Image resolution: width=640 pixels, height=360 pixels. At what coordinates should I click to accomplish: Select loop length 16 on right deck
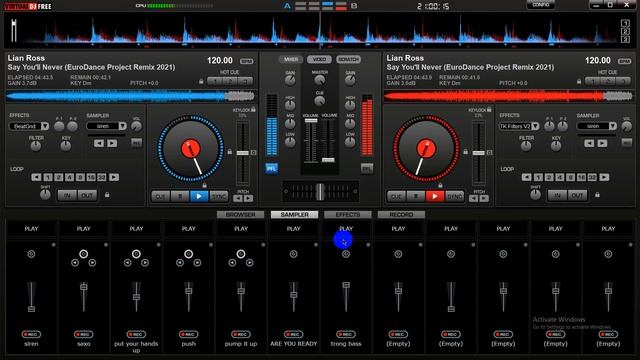coord(581,177)
